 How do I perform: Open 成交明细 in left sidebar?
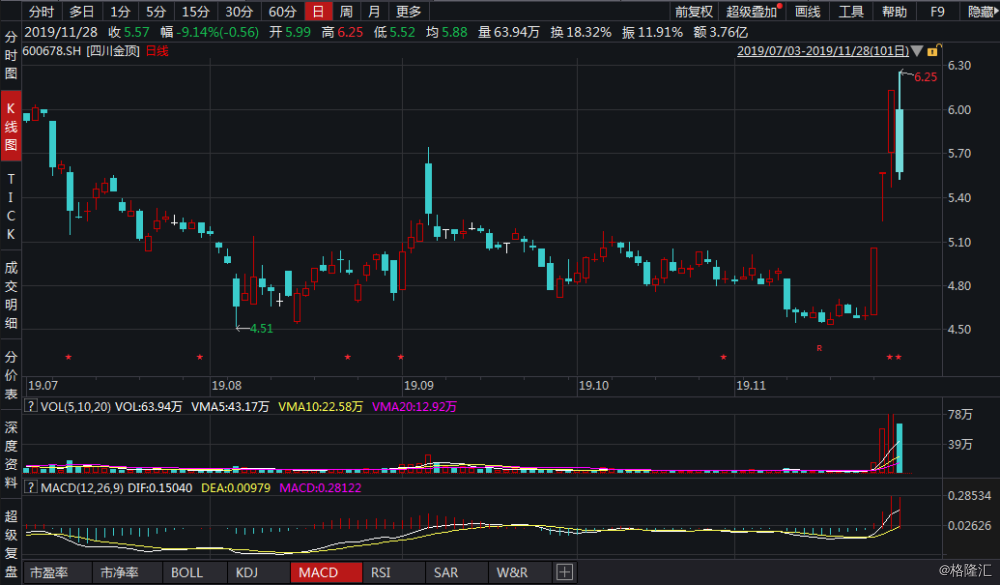pos(11,295)
